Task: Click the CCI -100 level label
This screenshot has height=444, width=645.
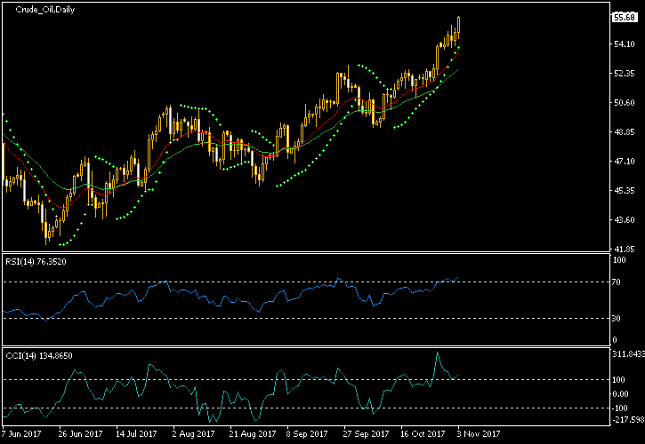Action: click(x=620, y=408)
